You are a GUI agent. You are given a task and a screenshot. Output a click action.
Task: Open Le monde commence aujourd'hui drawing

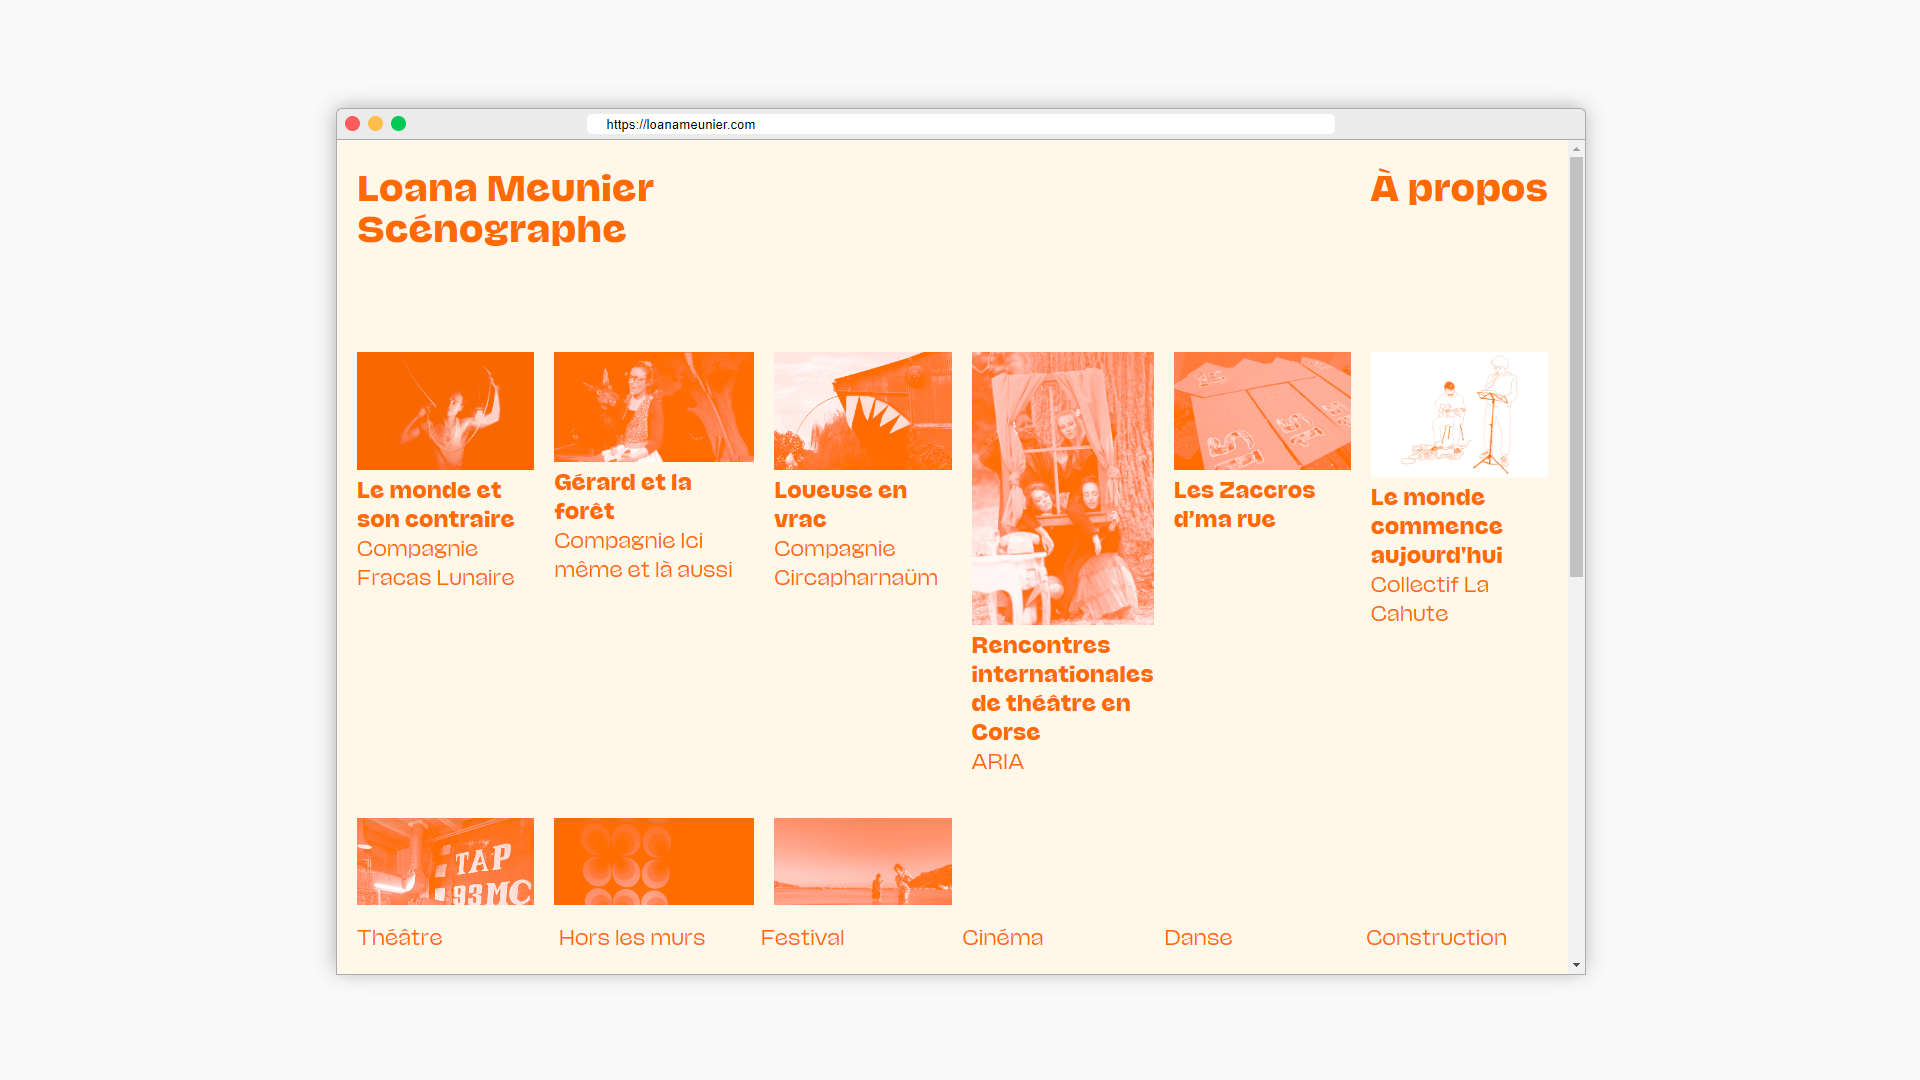(1458, 414)
